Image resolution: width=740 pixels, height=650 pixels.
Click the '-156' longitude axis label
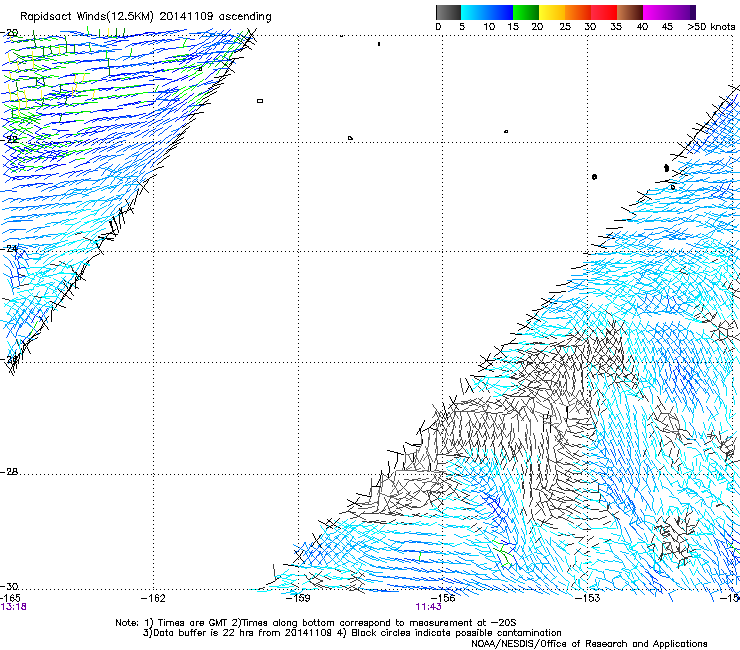(x=443, y=598)
